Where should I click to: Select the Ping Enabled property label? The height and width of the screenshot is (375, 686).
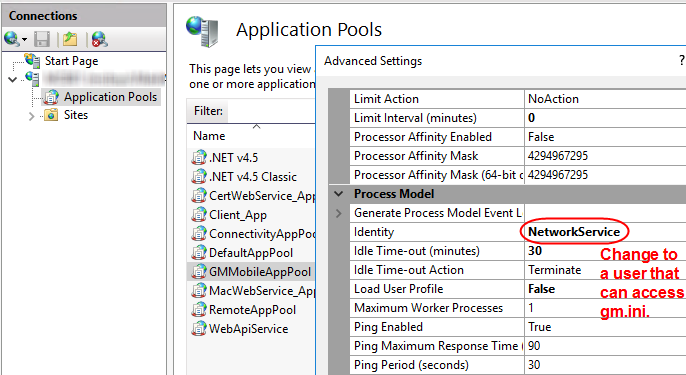click(x=388, y=327)
